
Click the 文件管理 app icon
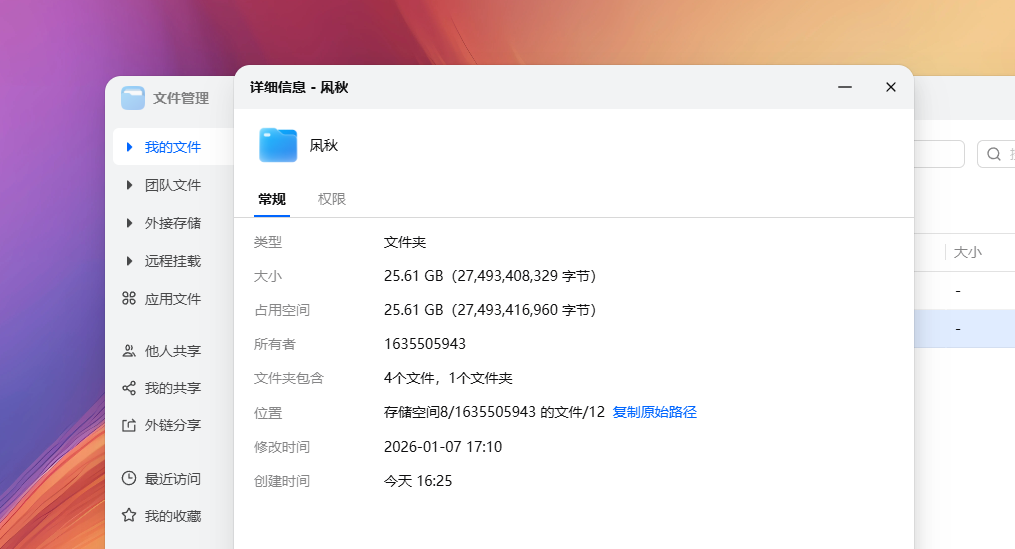point(133,98)
